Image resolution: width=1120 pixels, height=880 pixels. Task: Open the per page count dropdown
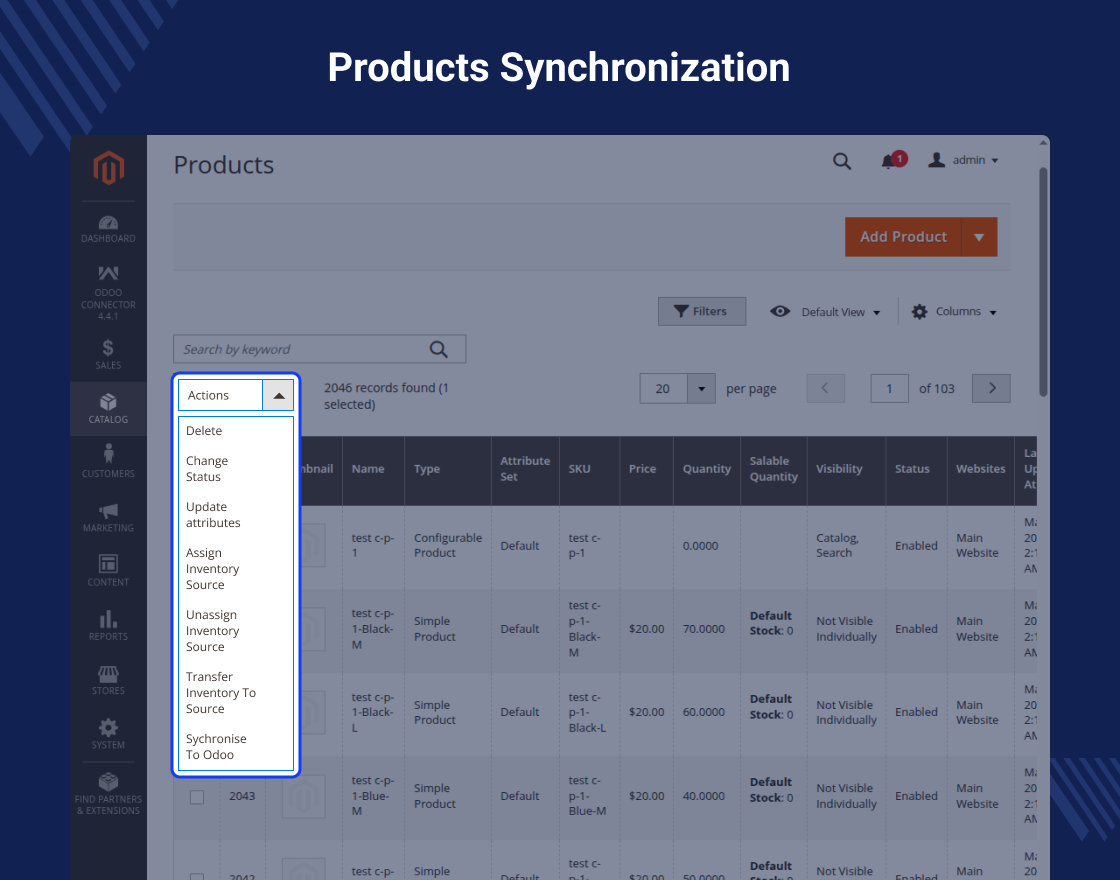701,389
